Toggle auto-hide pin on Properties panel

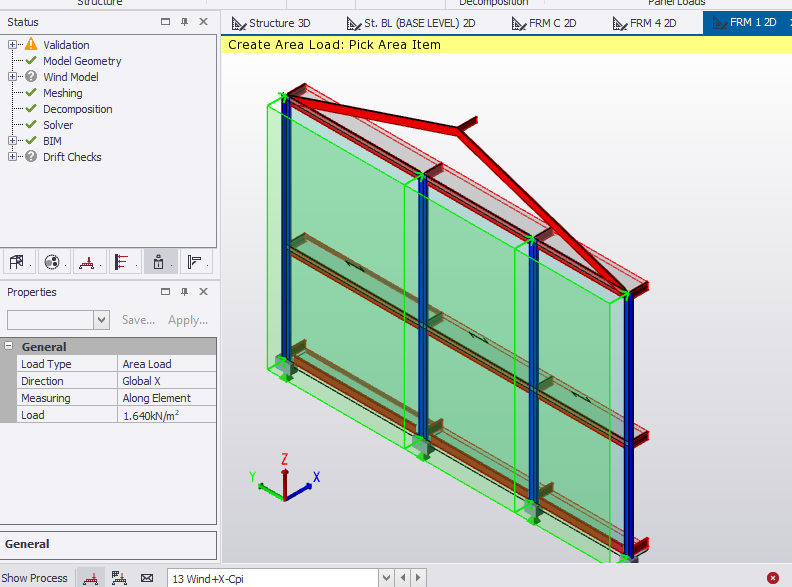(x=184, y=291)
